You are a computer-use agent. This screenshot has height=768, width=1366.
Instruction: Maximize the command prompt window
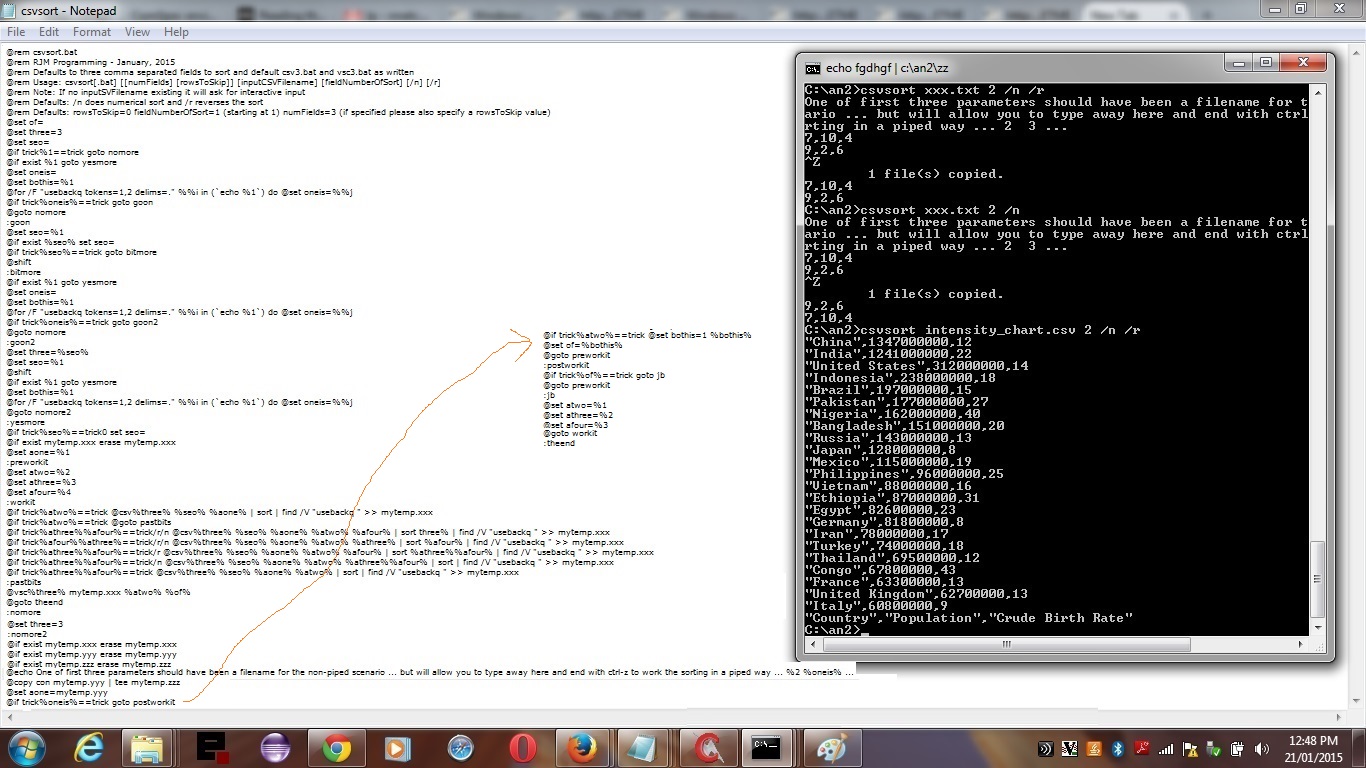1265,62
